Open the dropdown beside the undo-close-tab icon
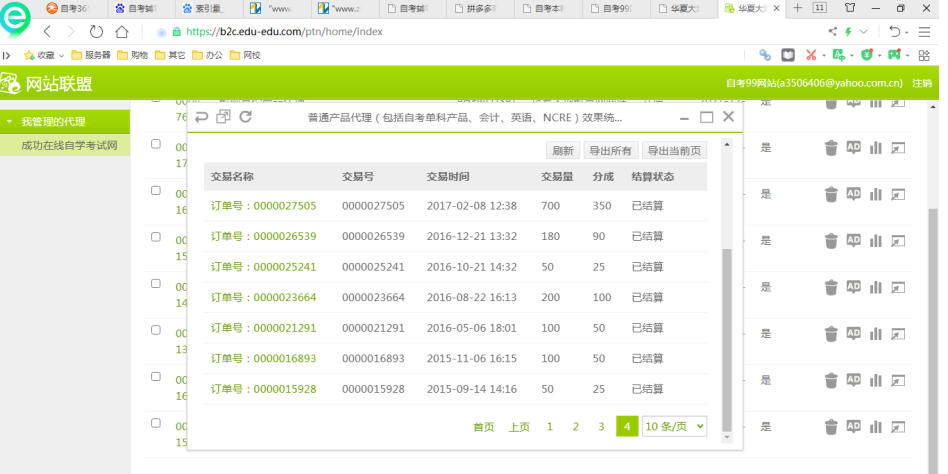 tap(906, 31)
